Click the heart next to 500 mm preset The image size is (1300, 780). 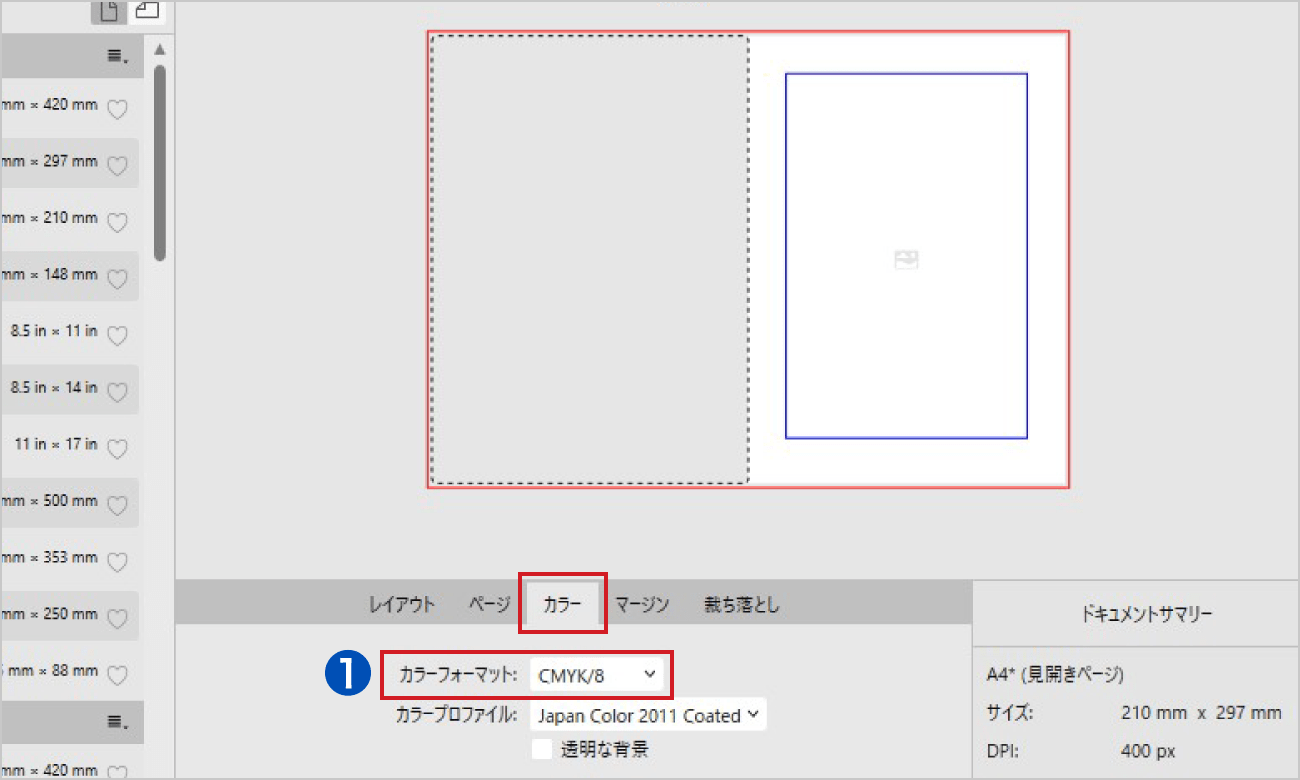coord(117,505)
